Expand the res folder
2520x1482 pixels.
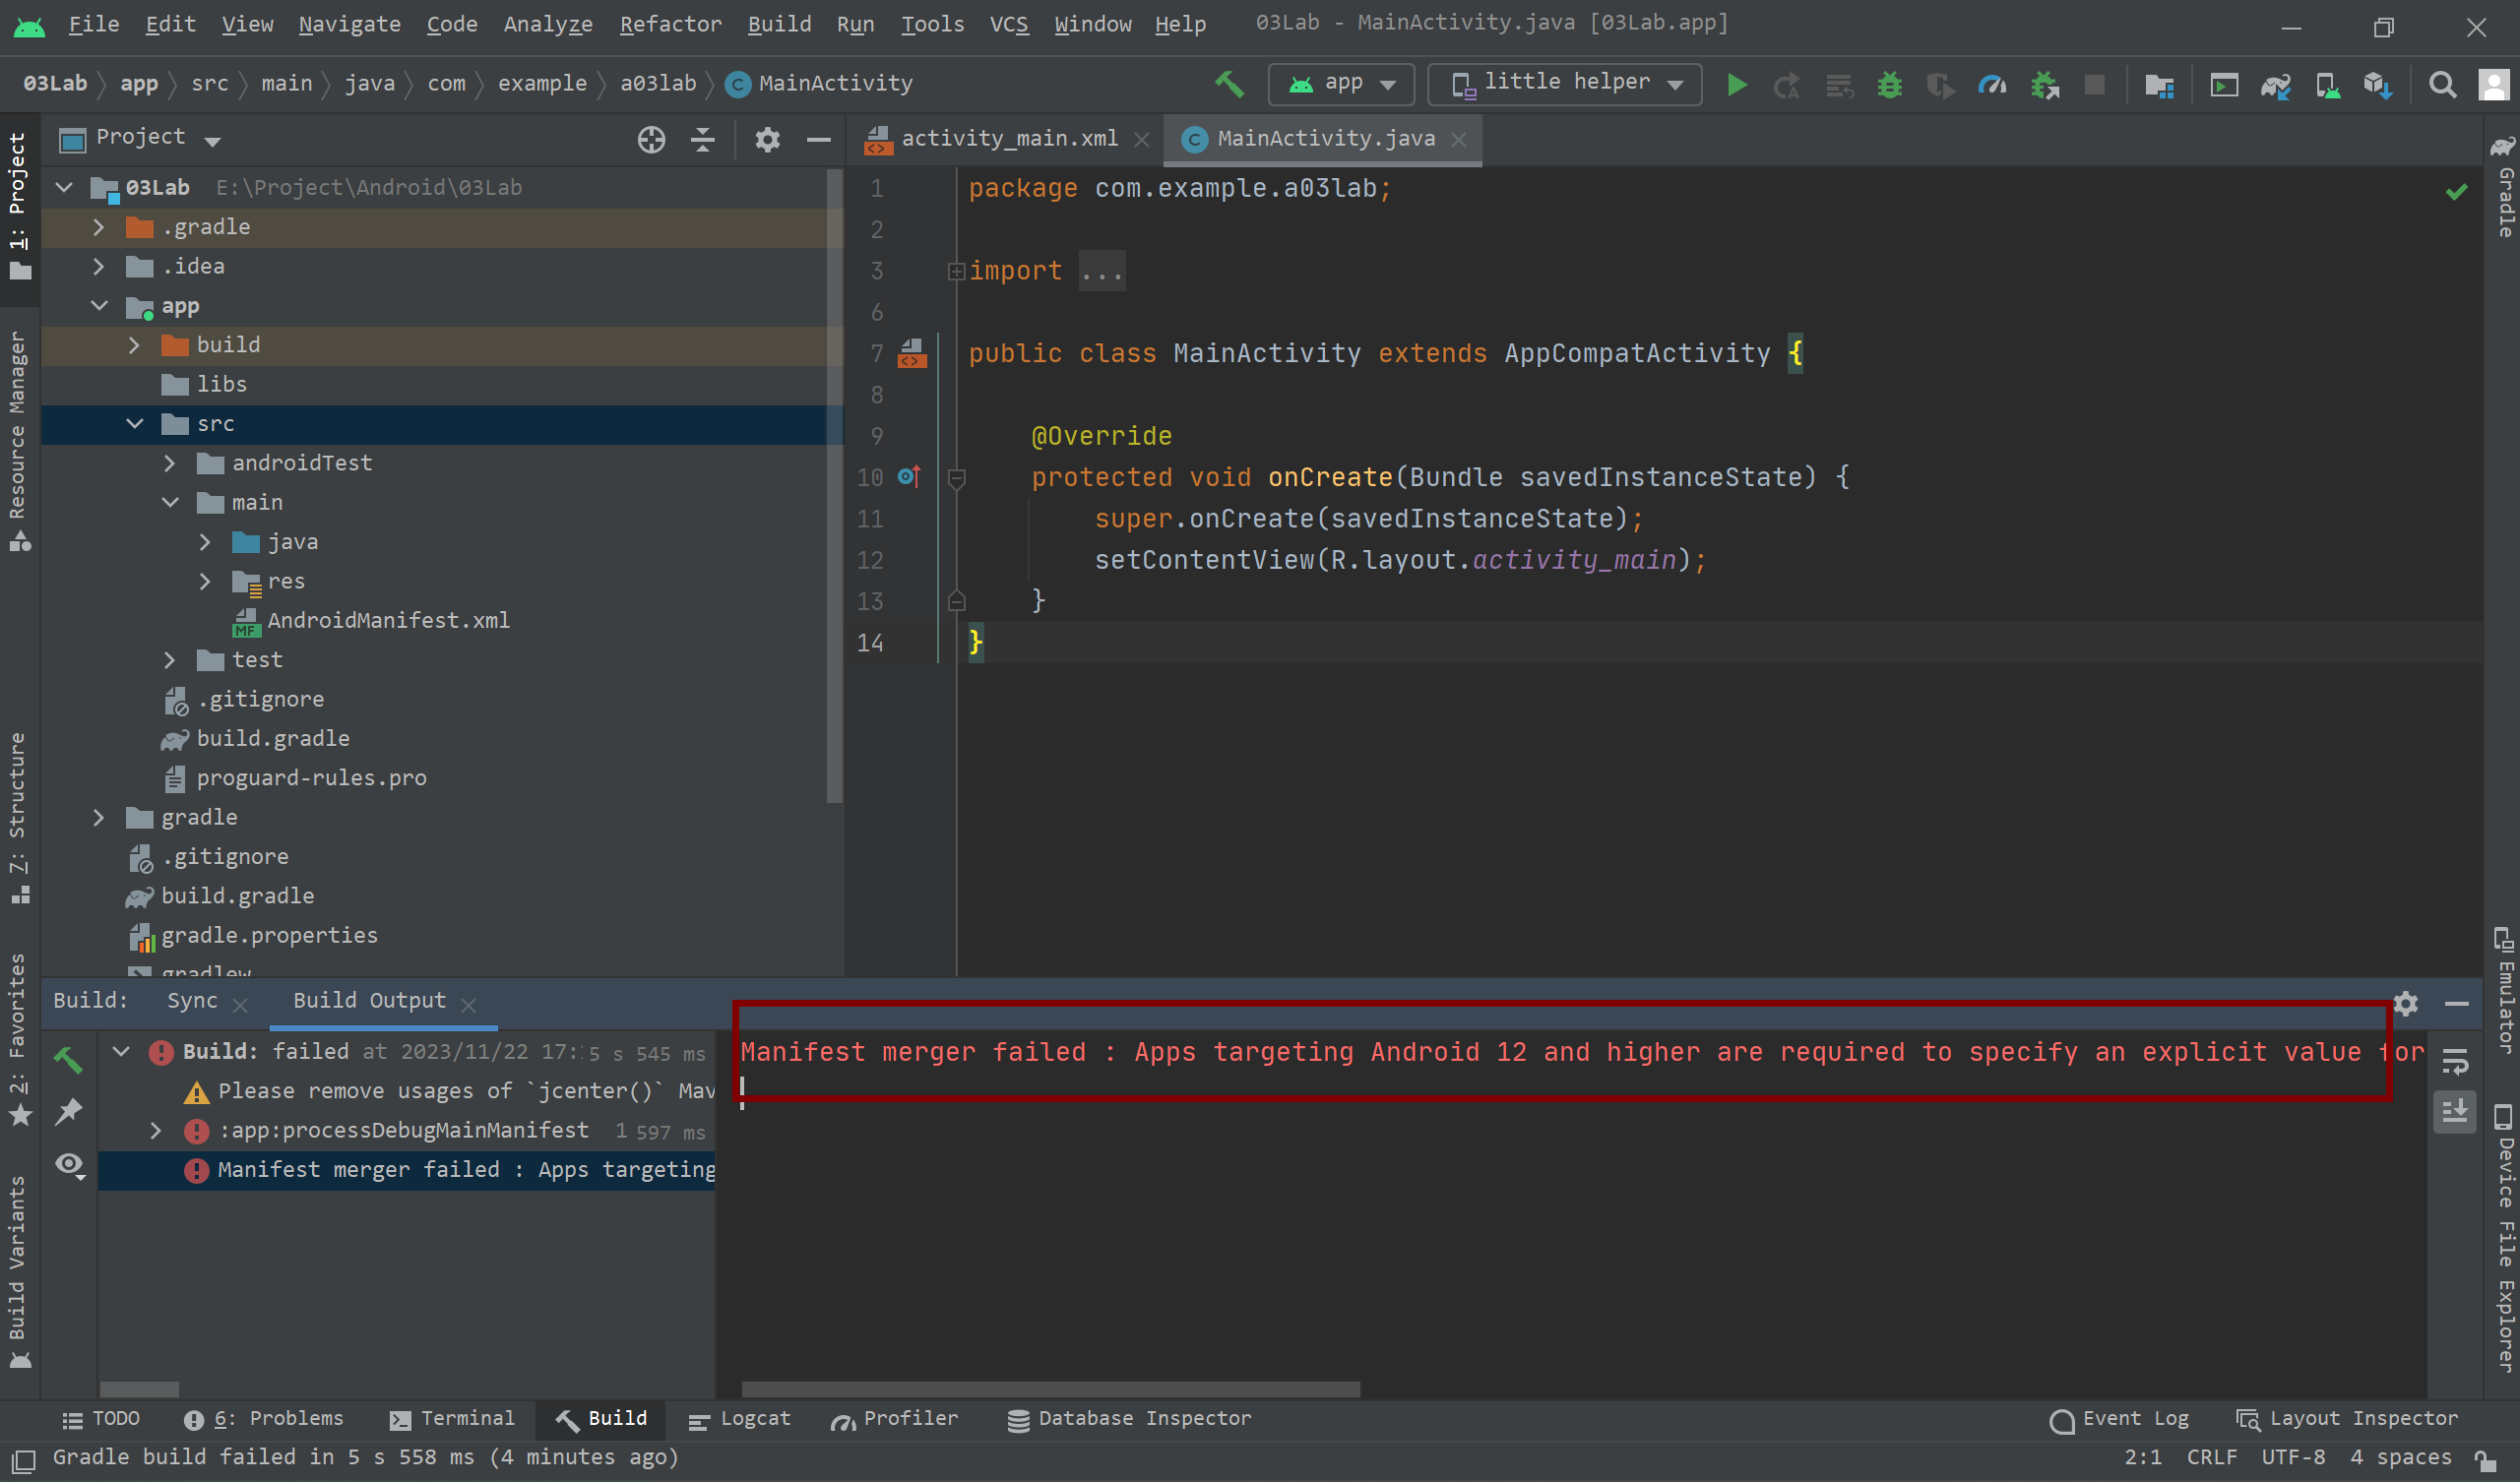[205, 582]
